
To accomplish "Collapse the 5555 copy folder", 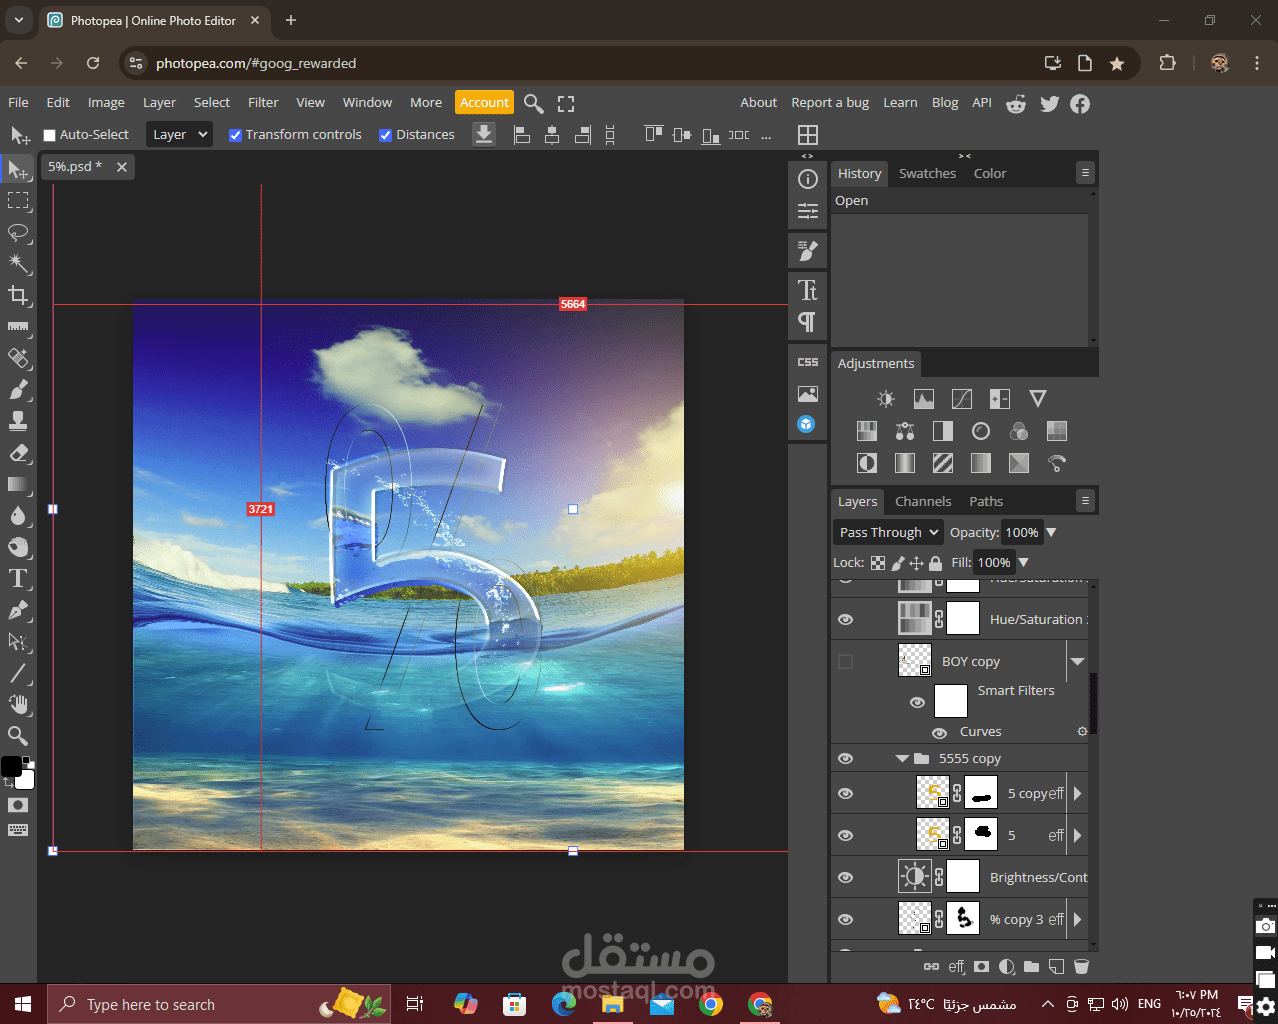I will pos(902,759).
